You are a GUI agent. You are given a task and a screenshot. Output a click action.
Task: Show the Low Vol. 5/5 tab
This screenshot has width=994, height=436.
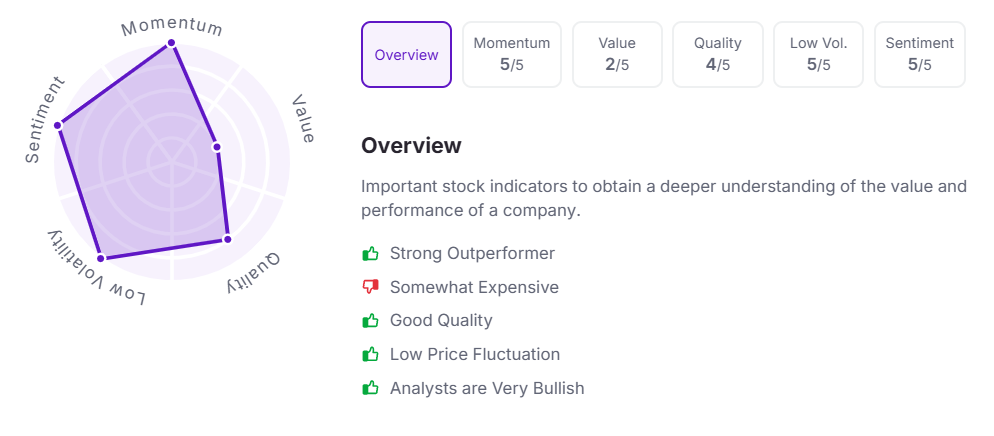(819, 55)
